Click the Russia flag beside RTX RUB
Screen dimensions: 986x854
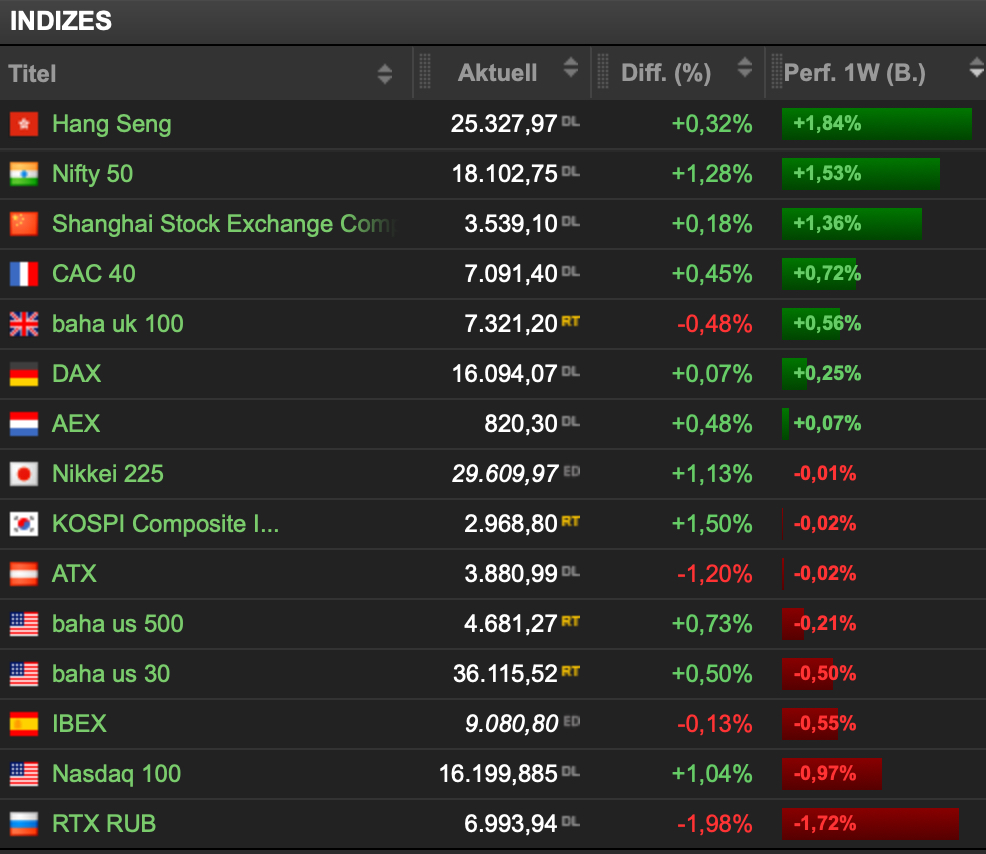coord(24,824)
